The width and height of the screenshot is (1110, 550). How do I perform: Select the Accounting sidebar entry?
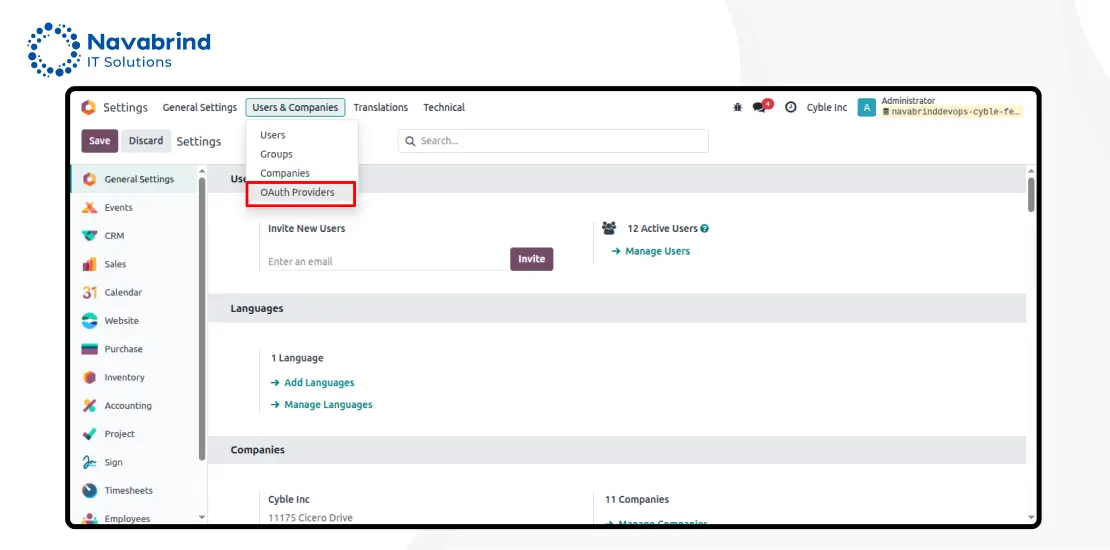pyautogui.click(x=127, y=406)
